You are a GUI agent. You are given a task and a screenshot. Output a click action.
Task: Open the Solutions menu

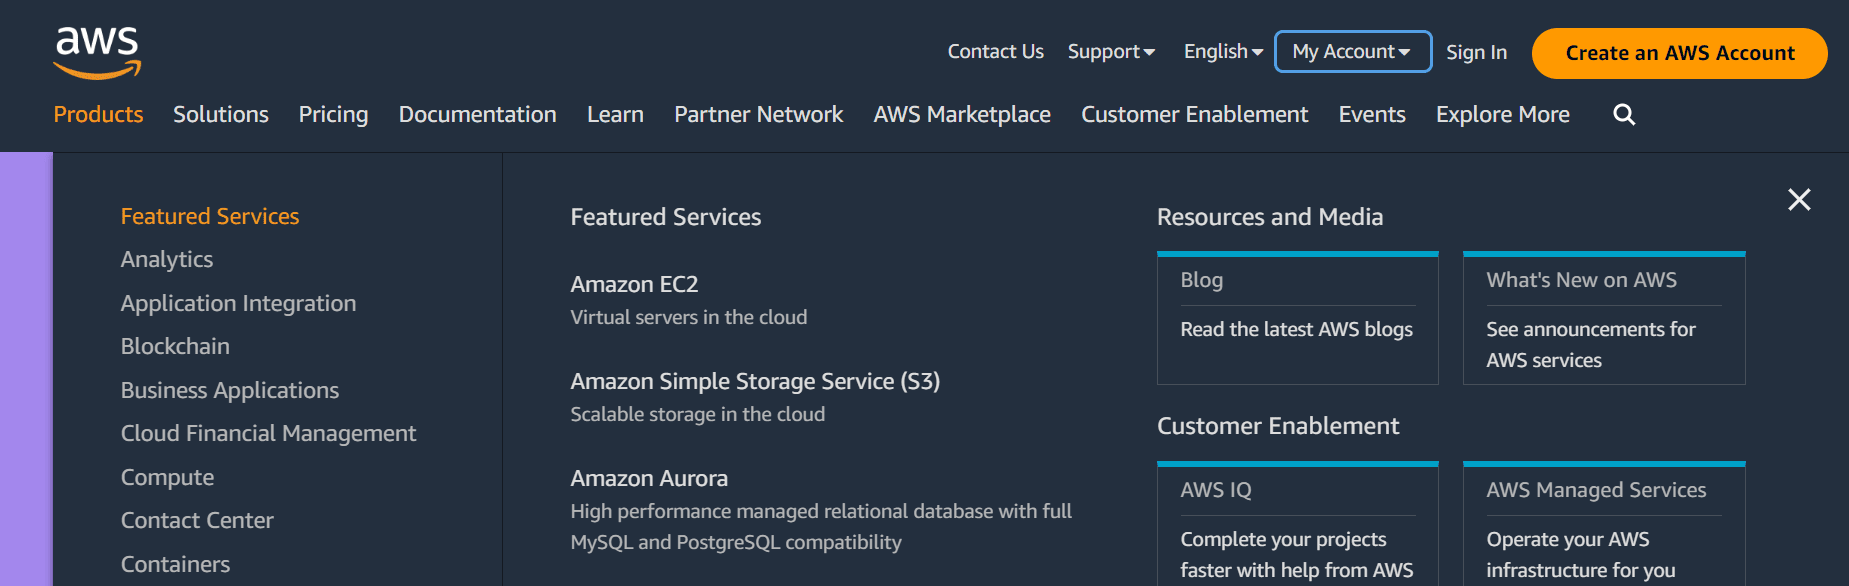pos(221,115)
